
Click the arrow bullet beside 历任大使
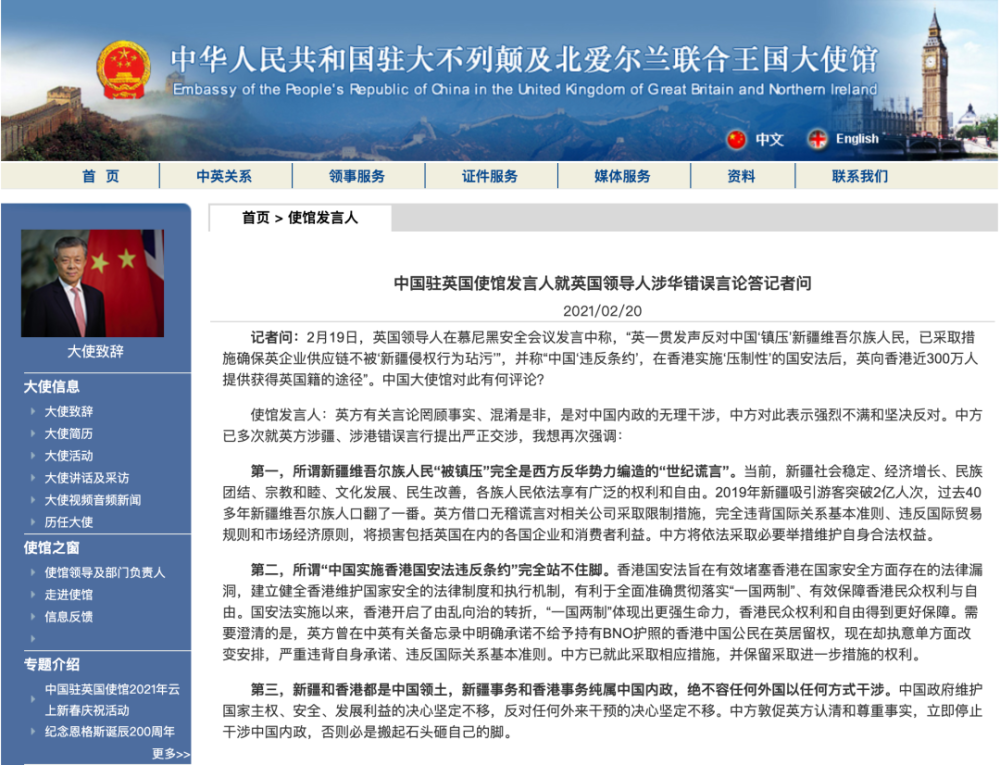tap(33, 522)
